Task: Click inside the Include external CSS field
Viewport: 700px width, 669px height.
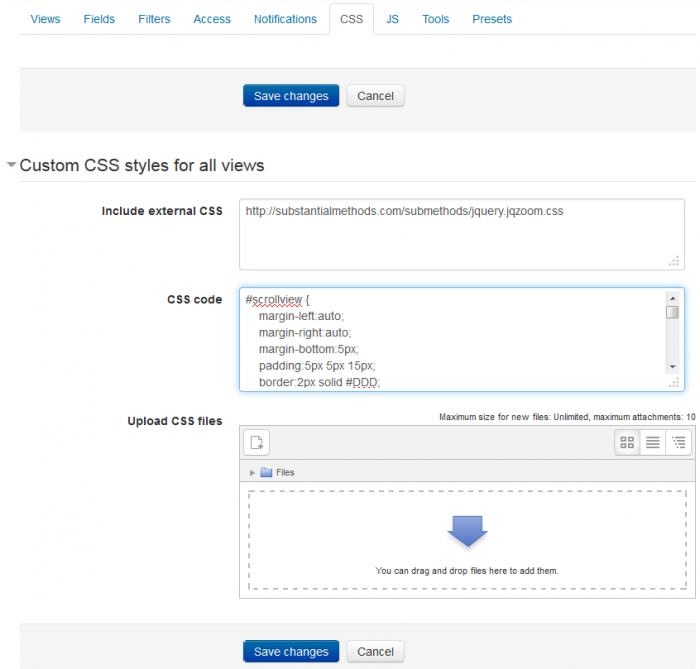Action: click(x=460, y=234)
